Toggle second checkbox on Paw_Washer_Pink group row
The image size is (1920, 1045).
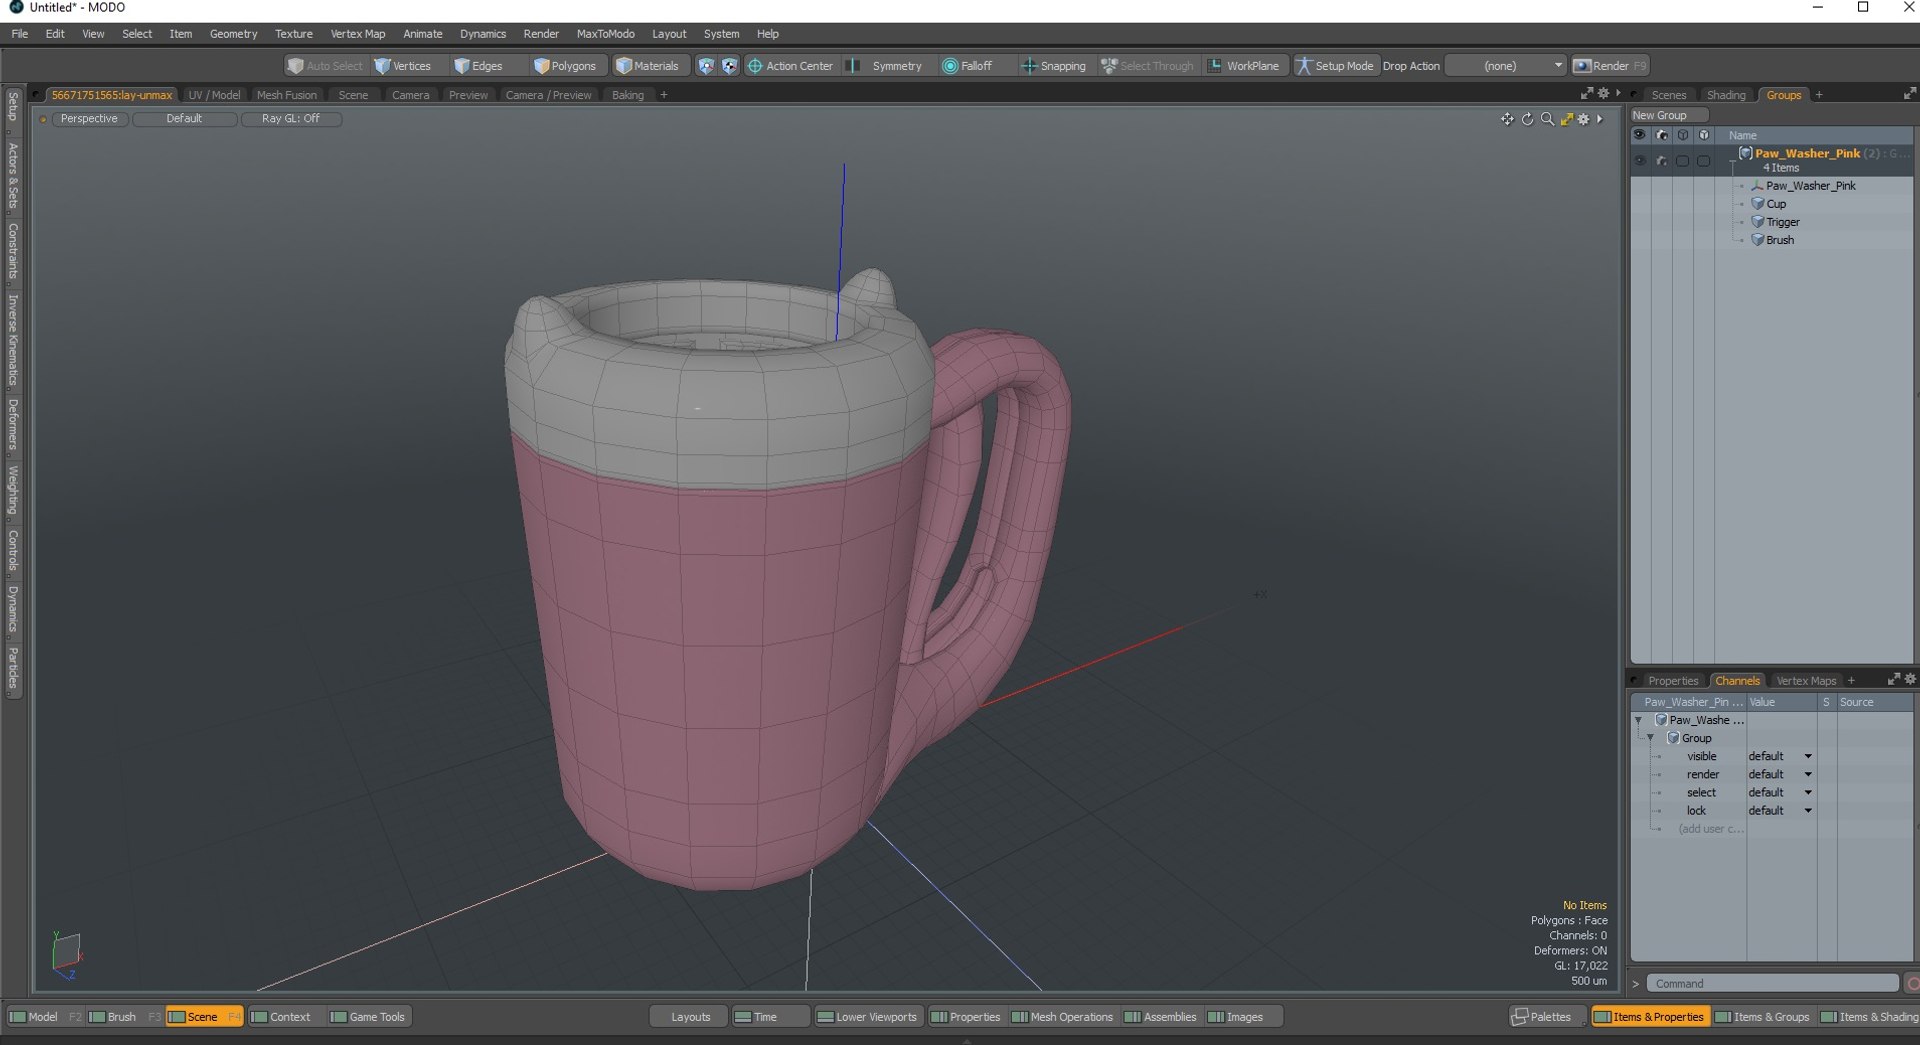click(x=1704, y=160)
